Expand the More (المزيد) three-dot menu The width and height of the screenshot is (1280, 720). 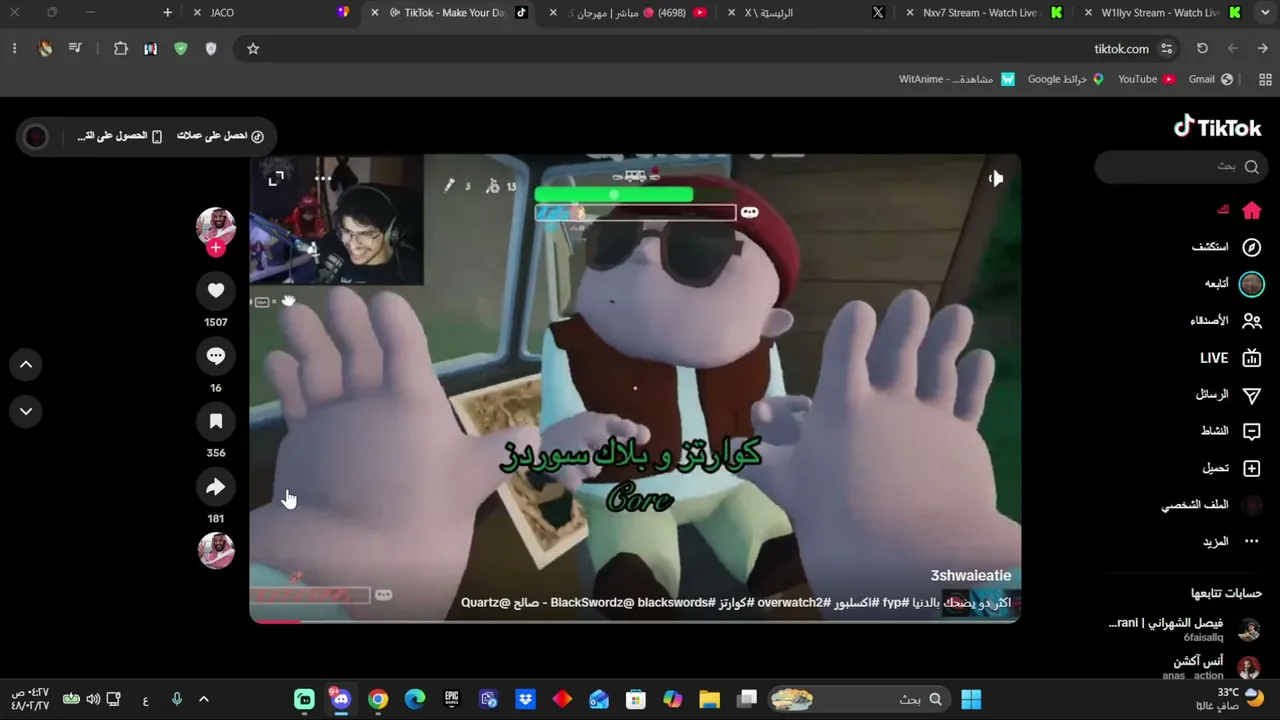click(x=1230, y=542)
